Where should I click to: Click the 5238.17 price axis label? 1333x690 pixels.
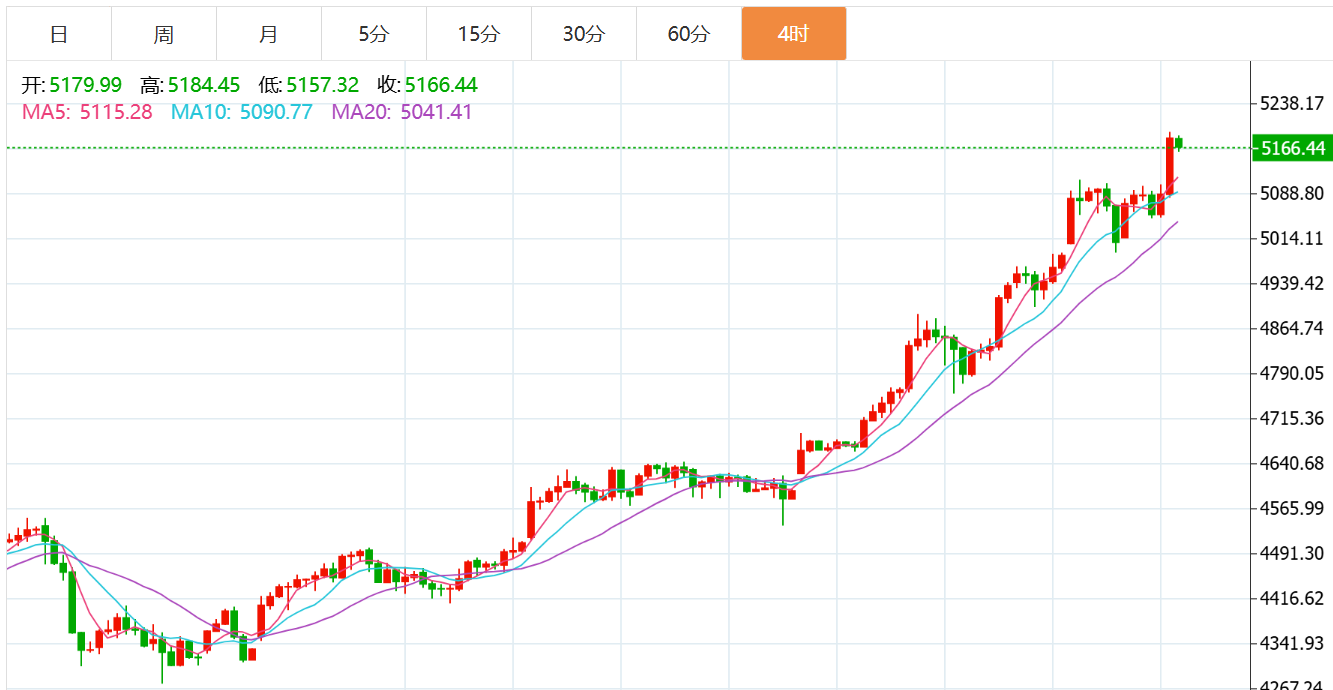1293,104
